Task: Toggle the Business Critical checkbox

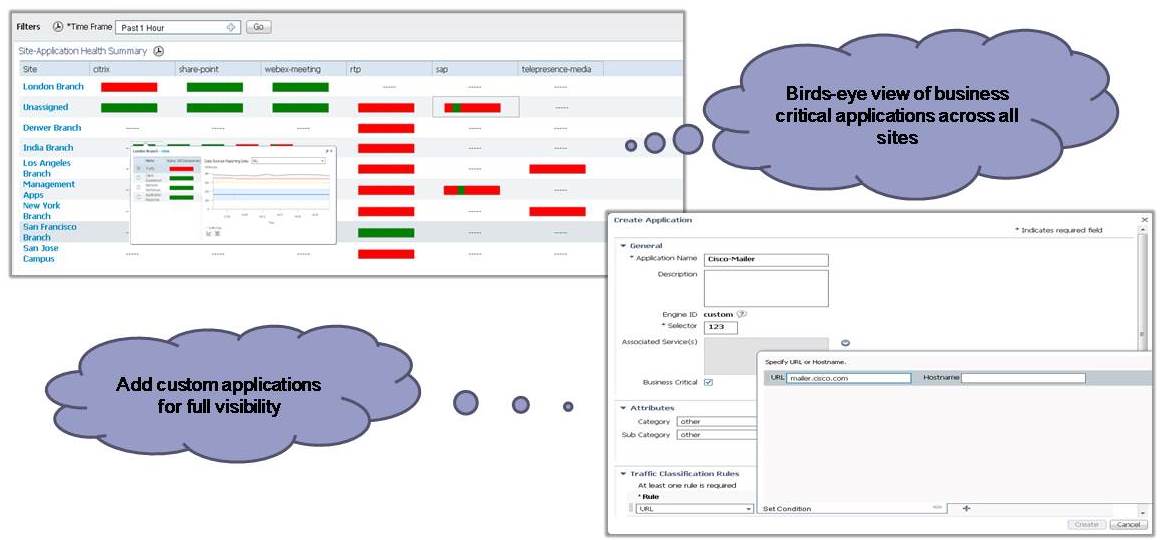Action: (708, 382)
